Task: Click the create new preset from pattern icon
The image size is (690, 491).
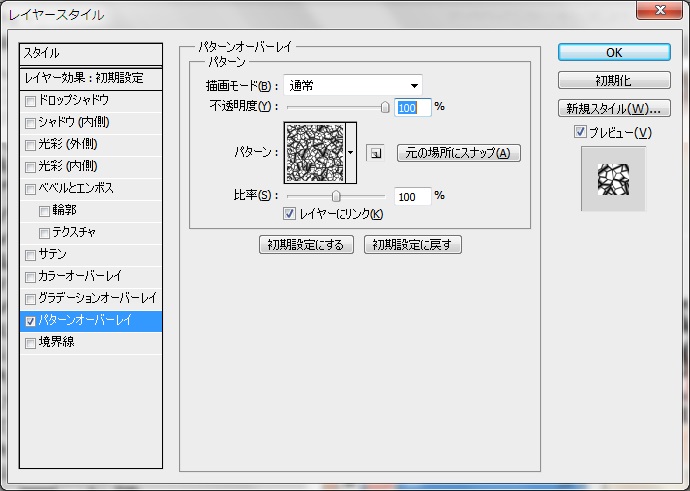Action: tap(375, 153)
